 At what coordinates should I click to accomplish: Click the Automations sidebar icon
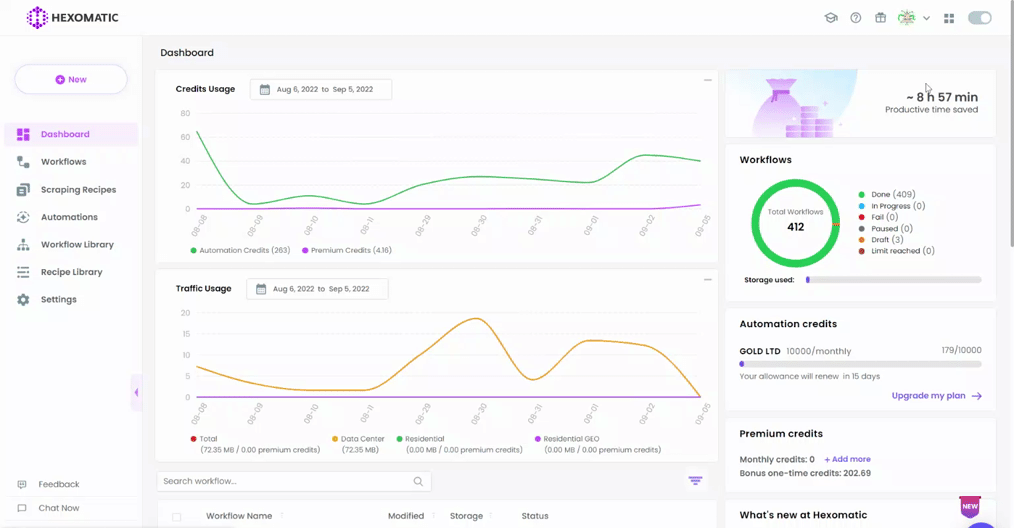pos(23,217)
